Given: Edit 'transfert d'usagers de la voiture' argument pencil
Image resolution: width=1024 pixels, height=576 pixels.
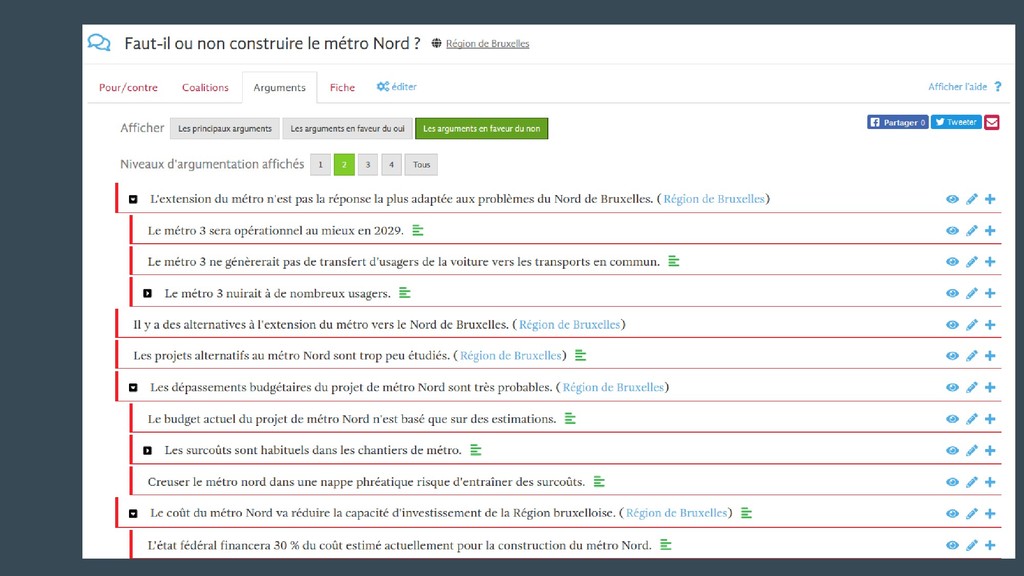Looking at the screenshot, I should click(x=972, y=262).
